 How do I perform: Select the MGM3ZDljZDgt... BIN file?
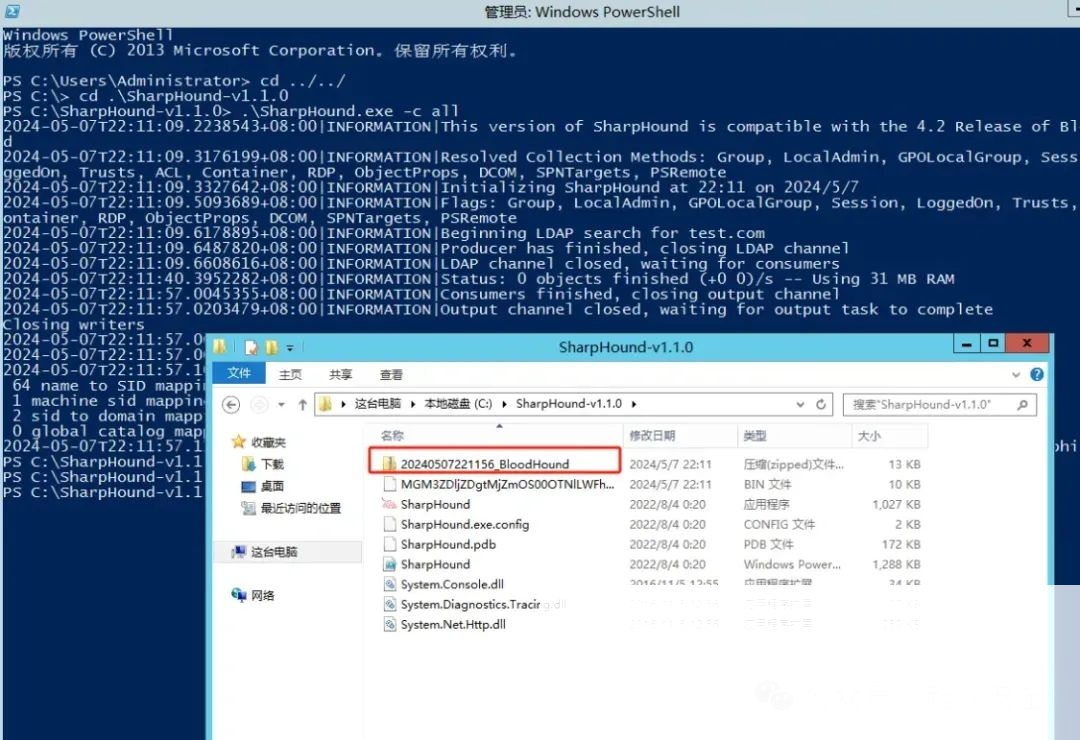(x=508, y=484)
